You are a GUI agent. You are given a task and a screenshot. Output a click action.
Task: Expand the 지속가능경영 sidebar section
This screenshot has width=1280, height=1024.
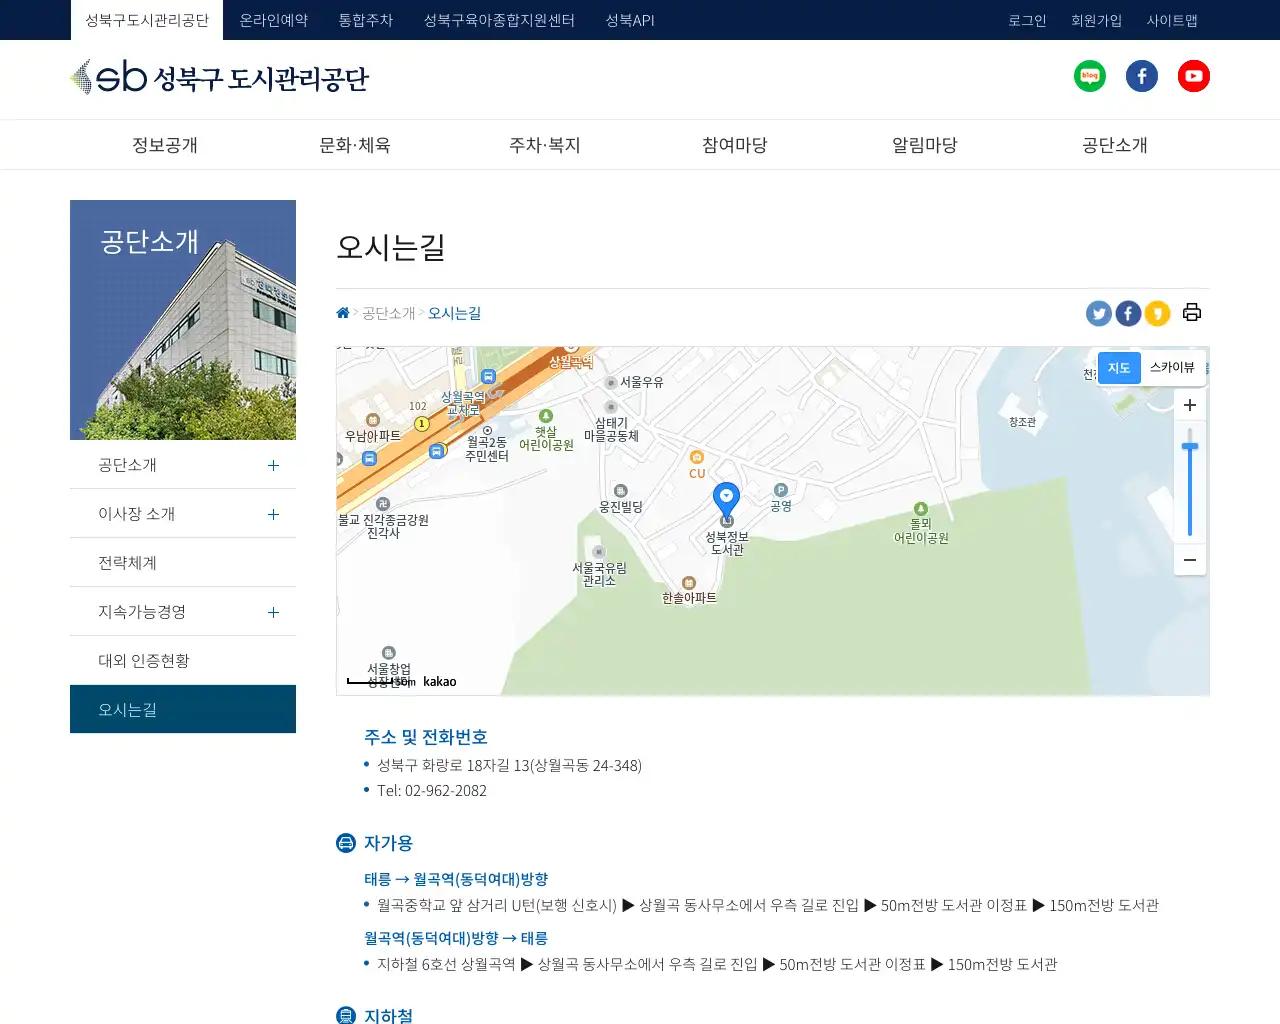pos(272,612)
